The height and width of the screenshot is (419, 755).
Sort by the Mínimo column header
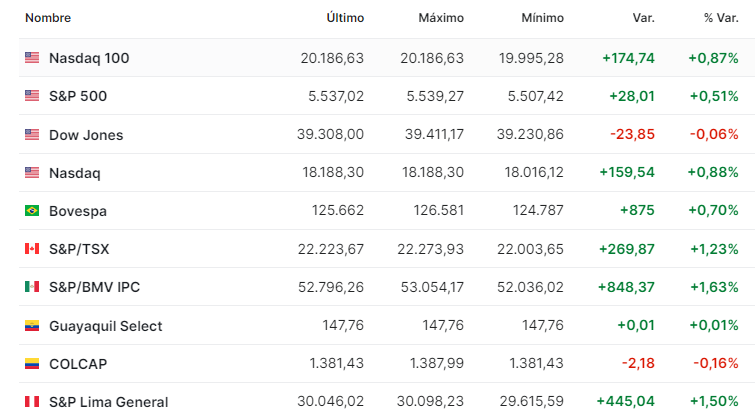543,18
